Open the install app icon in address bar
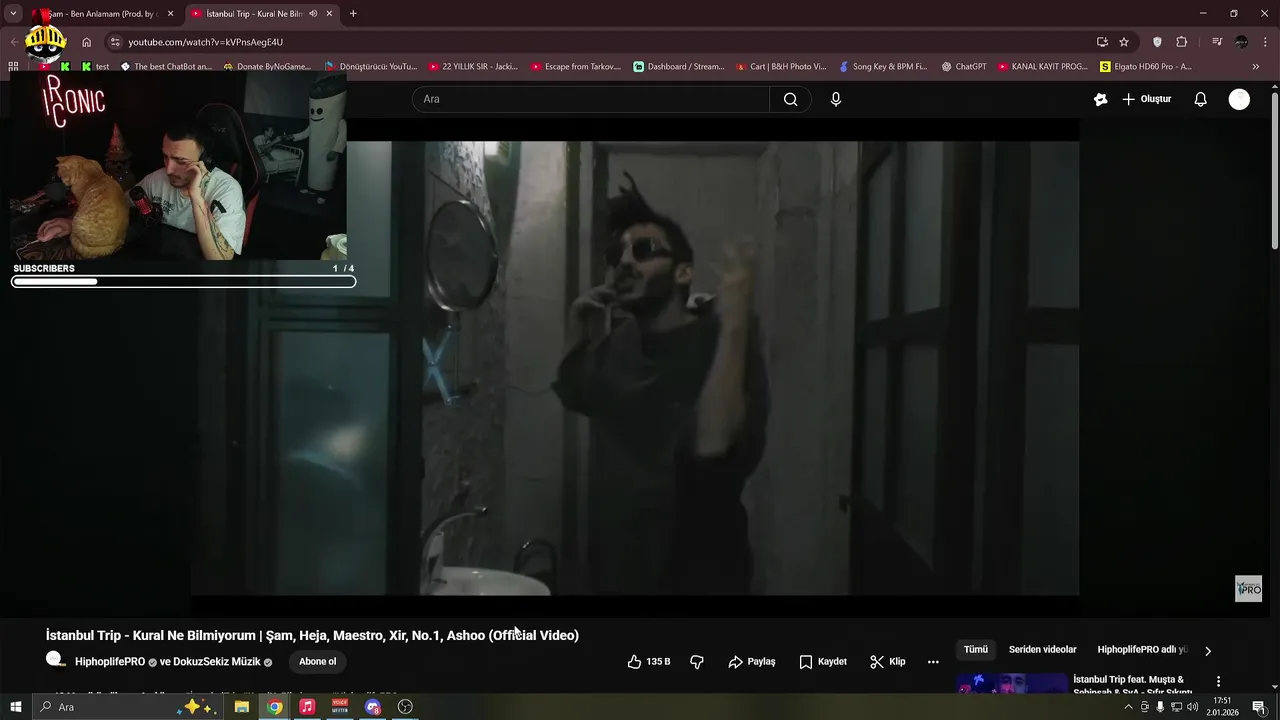Screen dimensions: 1280x720 [1102, 42]
